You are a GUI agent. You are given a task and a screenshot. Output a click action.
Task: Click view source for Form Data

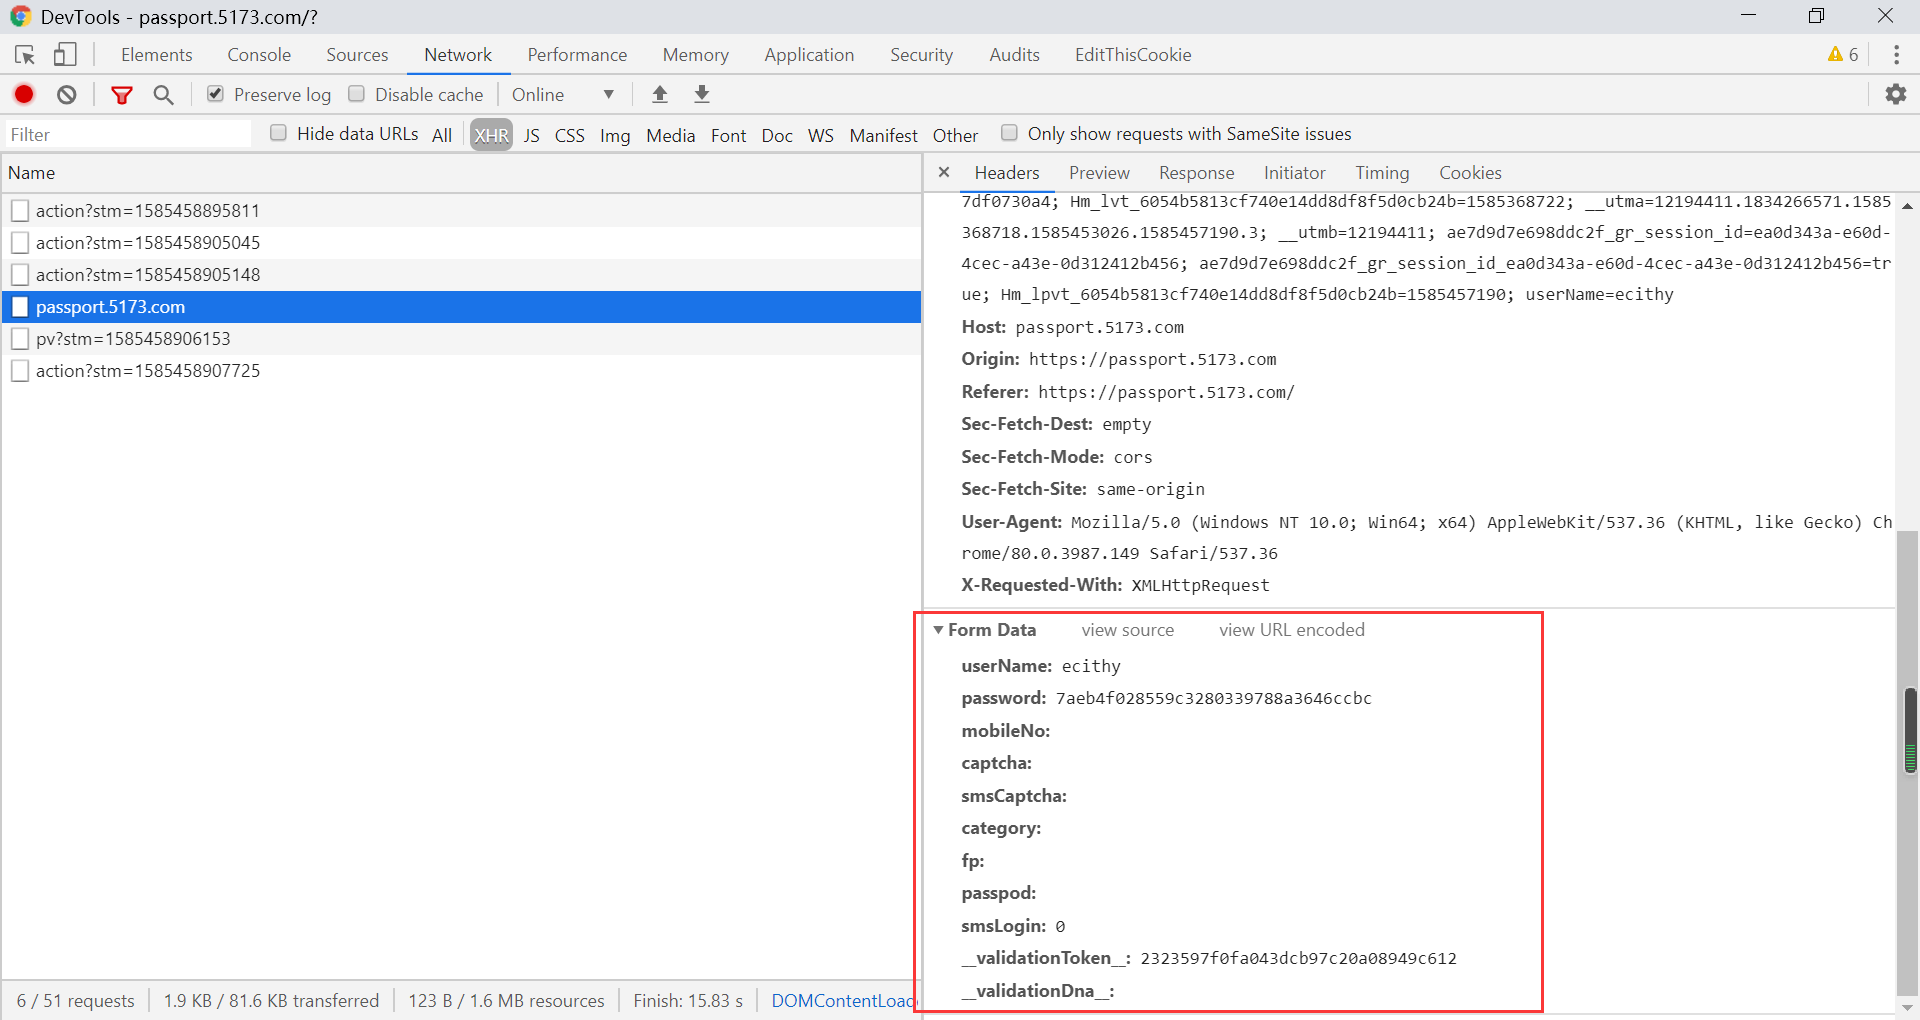click(x=1128, y=630)
